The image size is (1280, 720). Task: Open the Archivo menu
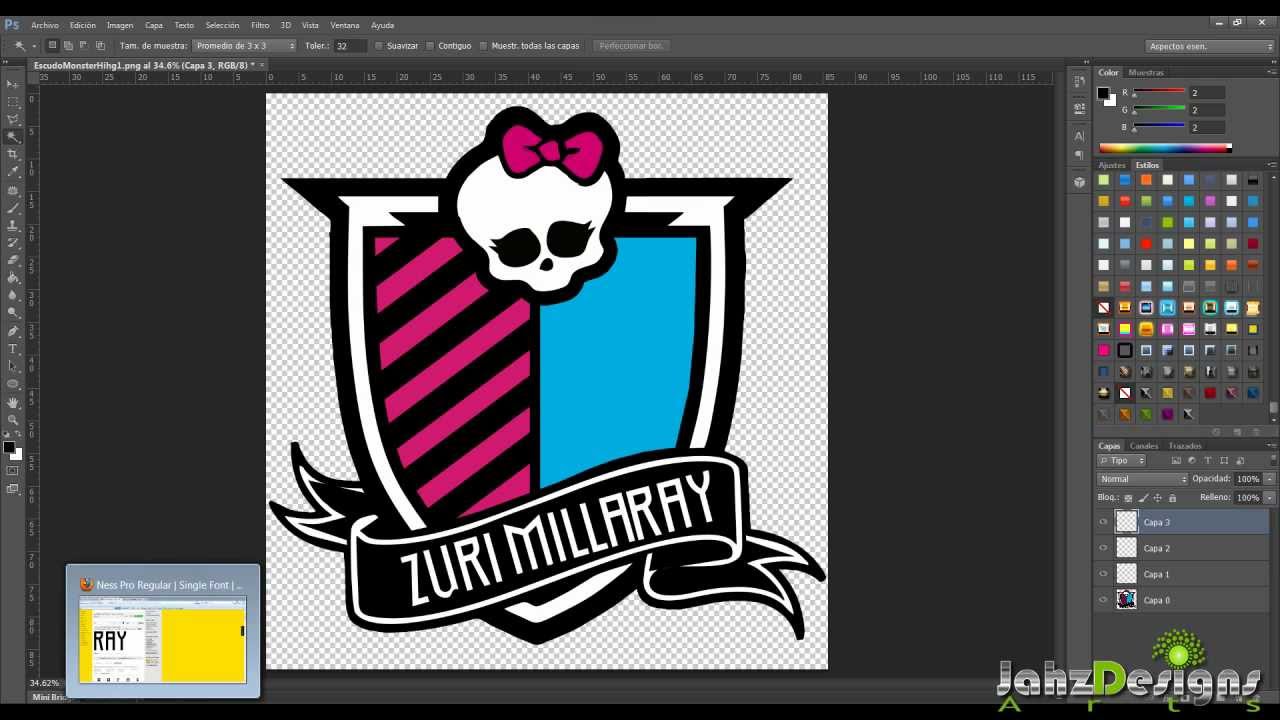[x=45, y=25]
